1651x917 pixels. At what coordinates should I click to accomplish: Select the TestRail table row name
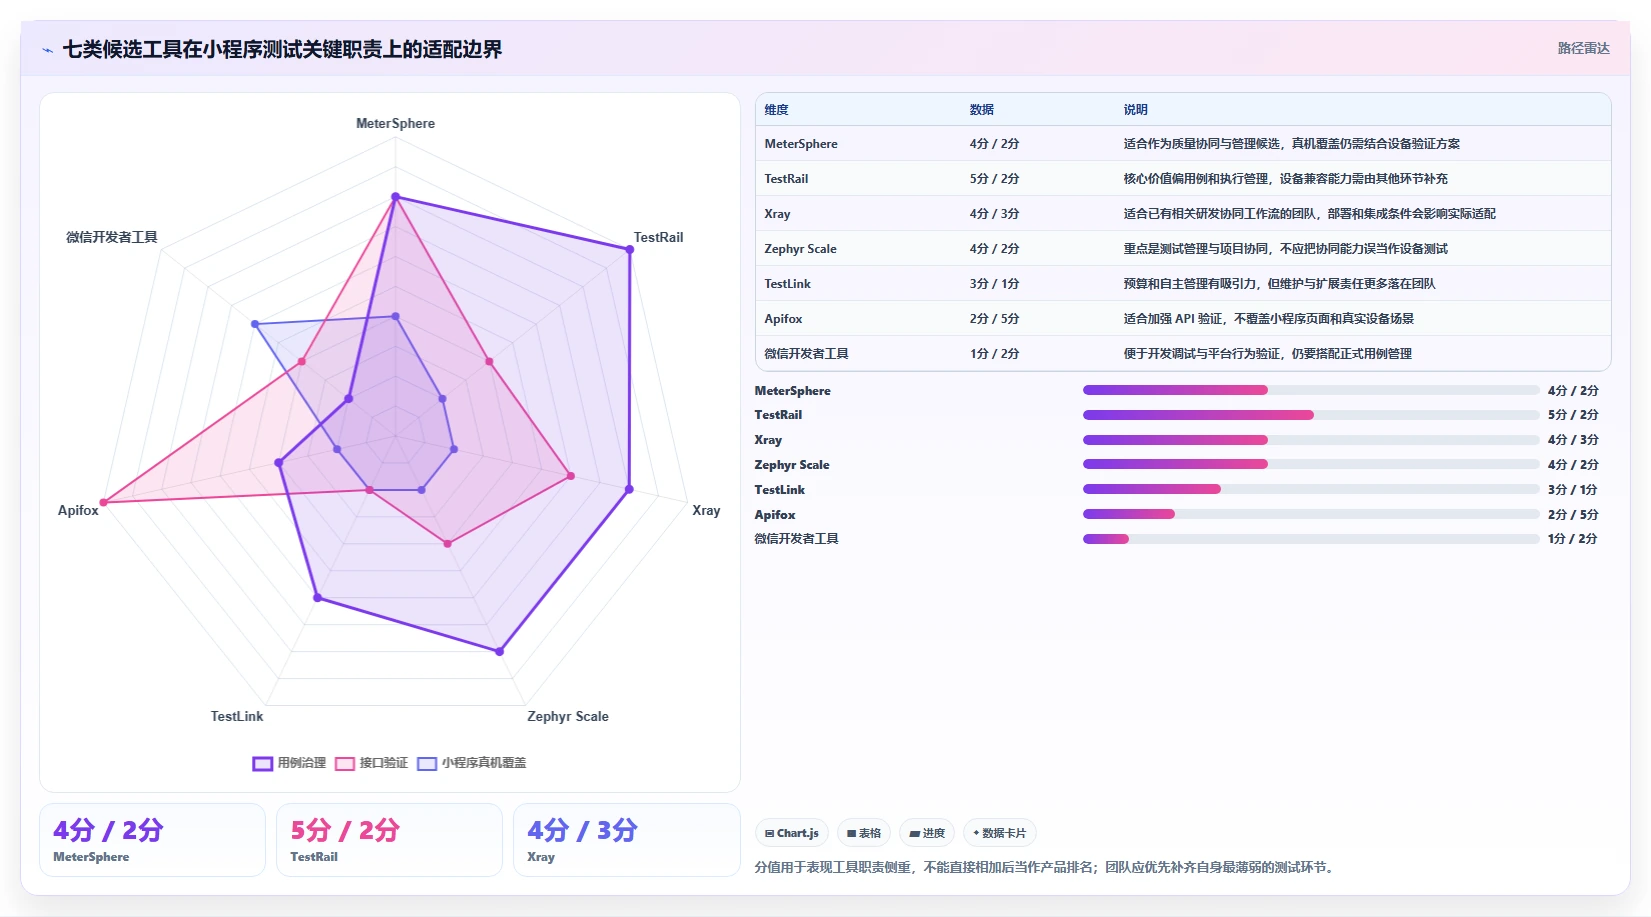point(786,179)
